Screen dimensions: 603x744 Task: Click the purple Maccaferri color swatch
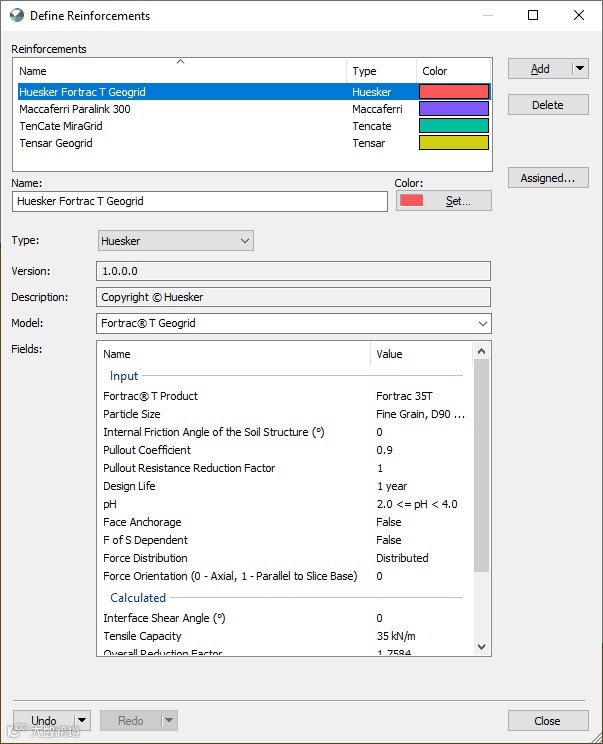[x=454, y=109]
